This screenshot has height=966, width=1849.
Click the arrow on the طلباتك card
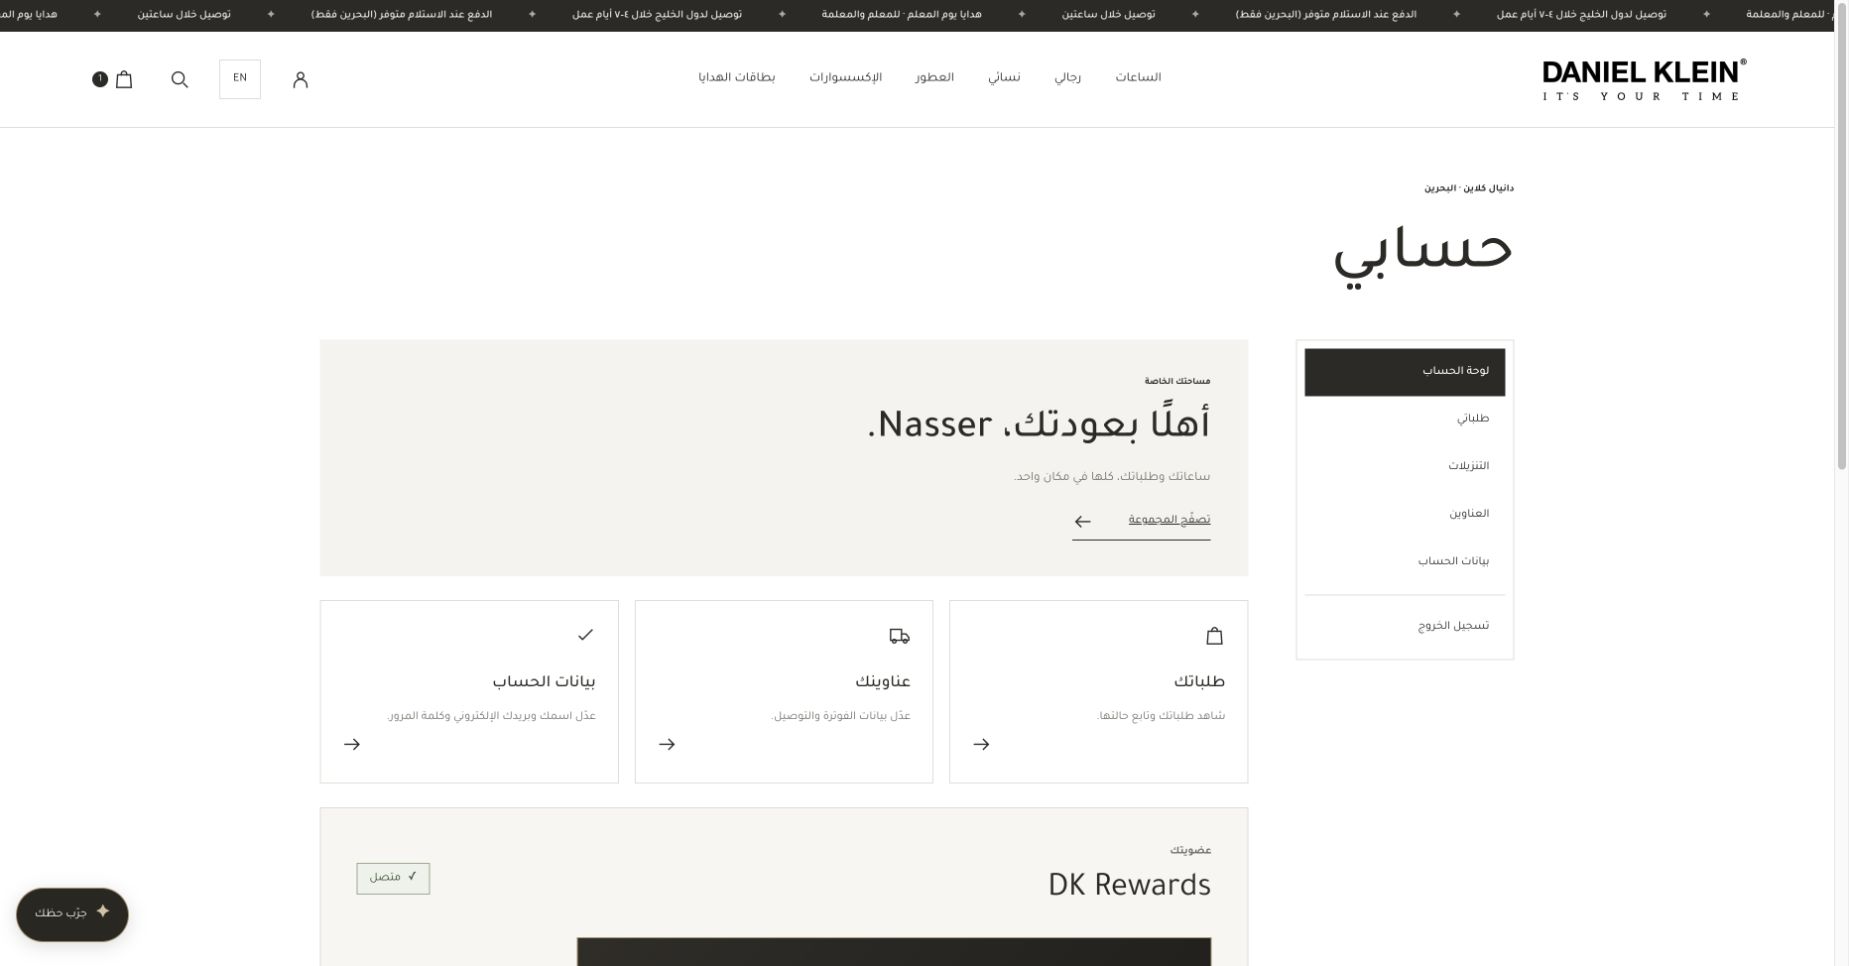pyautogui.click(x=981, y=744)
